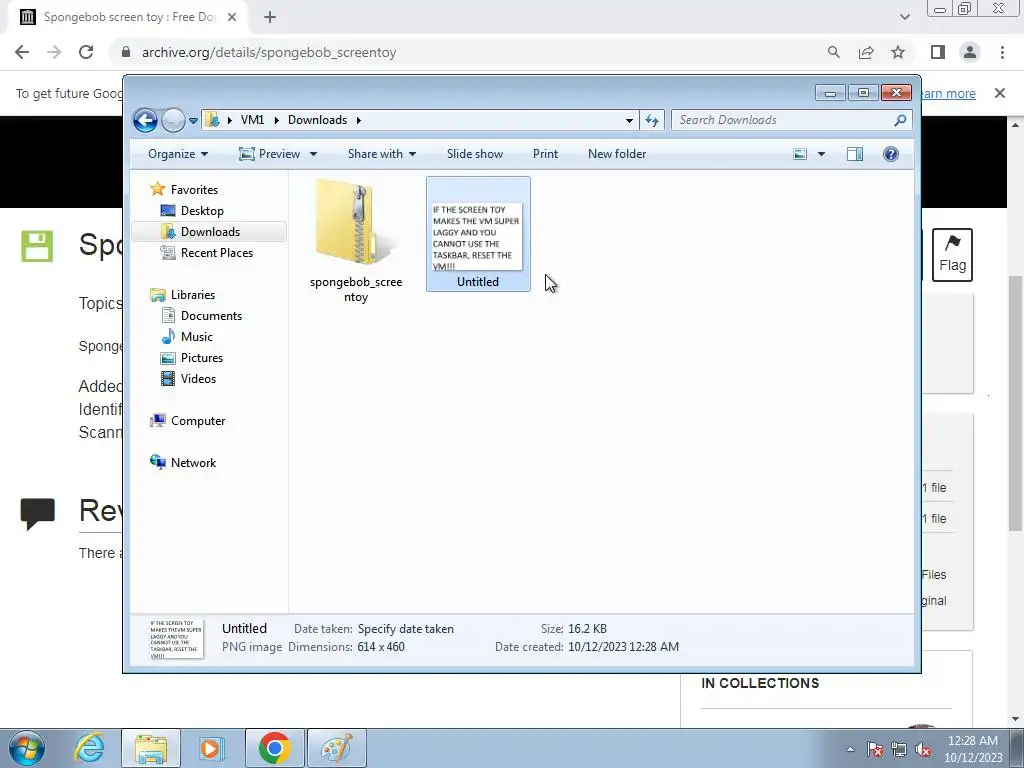Image resolution: width=1024 pixels, height=768 pixels.
Task: Open the Pictures library
Action: (x=202, y=358)
